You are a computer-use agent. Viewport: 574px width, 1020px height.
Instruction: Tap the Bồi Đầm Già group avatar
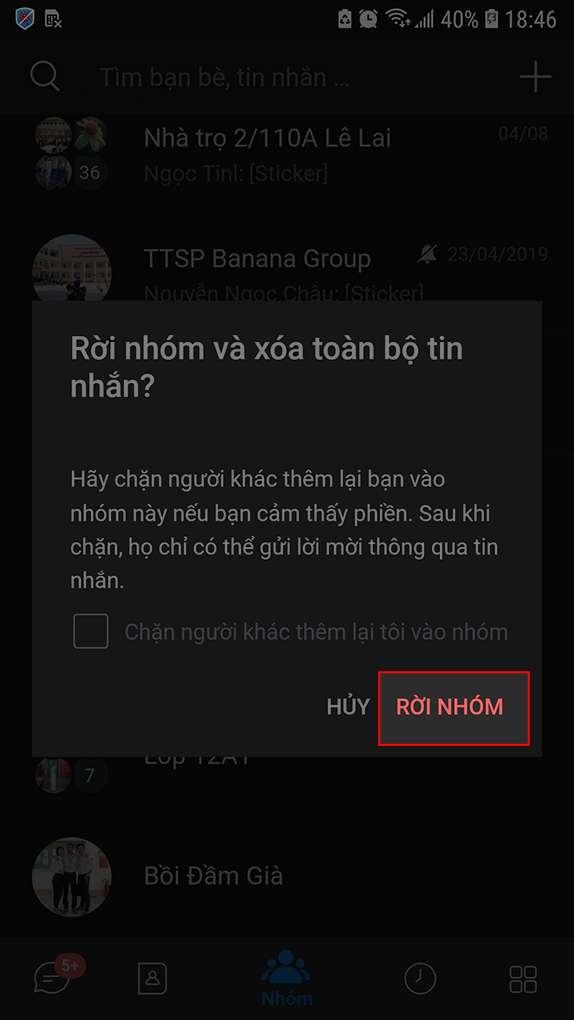(72, 876)
